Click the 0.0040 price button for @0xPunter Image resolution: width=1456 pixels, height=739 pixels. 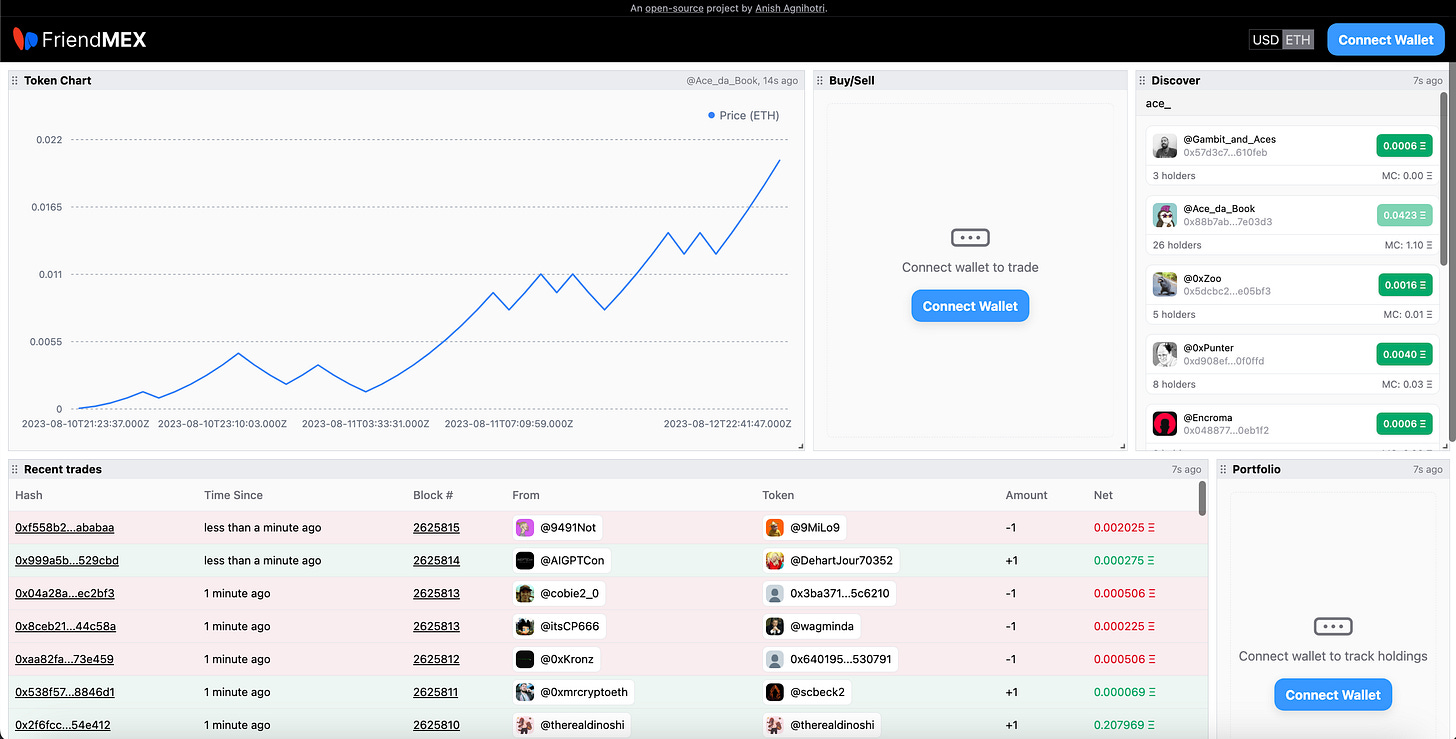(1404, 354)
